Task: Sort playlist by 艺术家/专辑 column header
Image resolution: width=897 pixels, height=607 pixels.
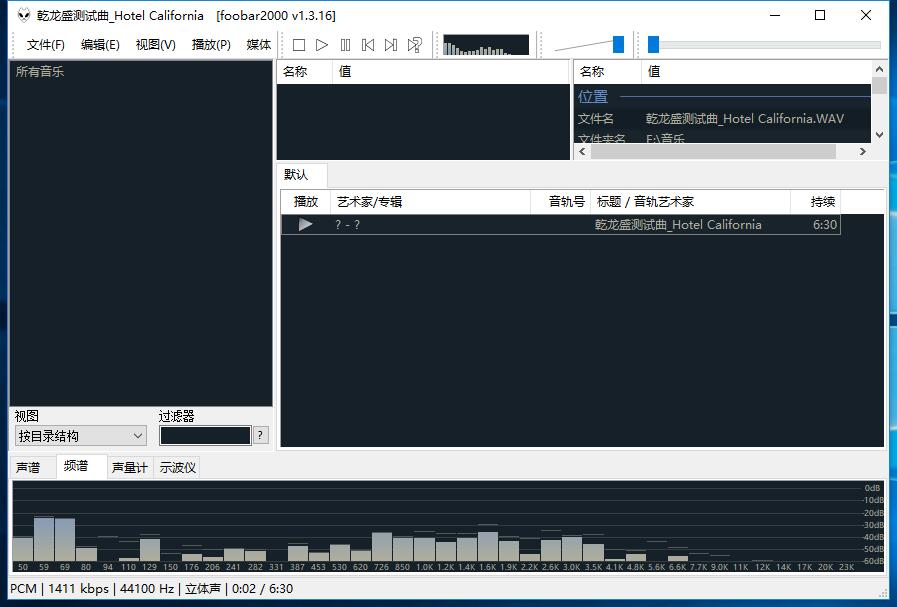Action: (x=430, y=201)
